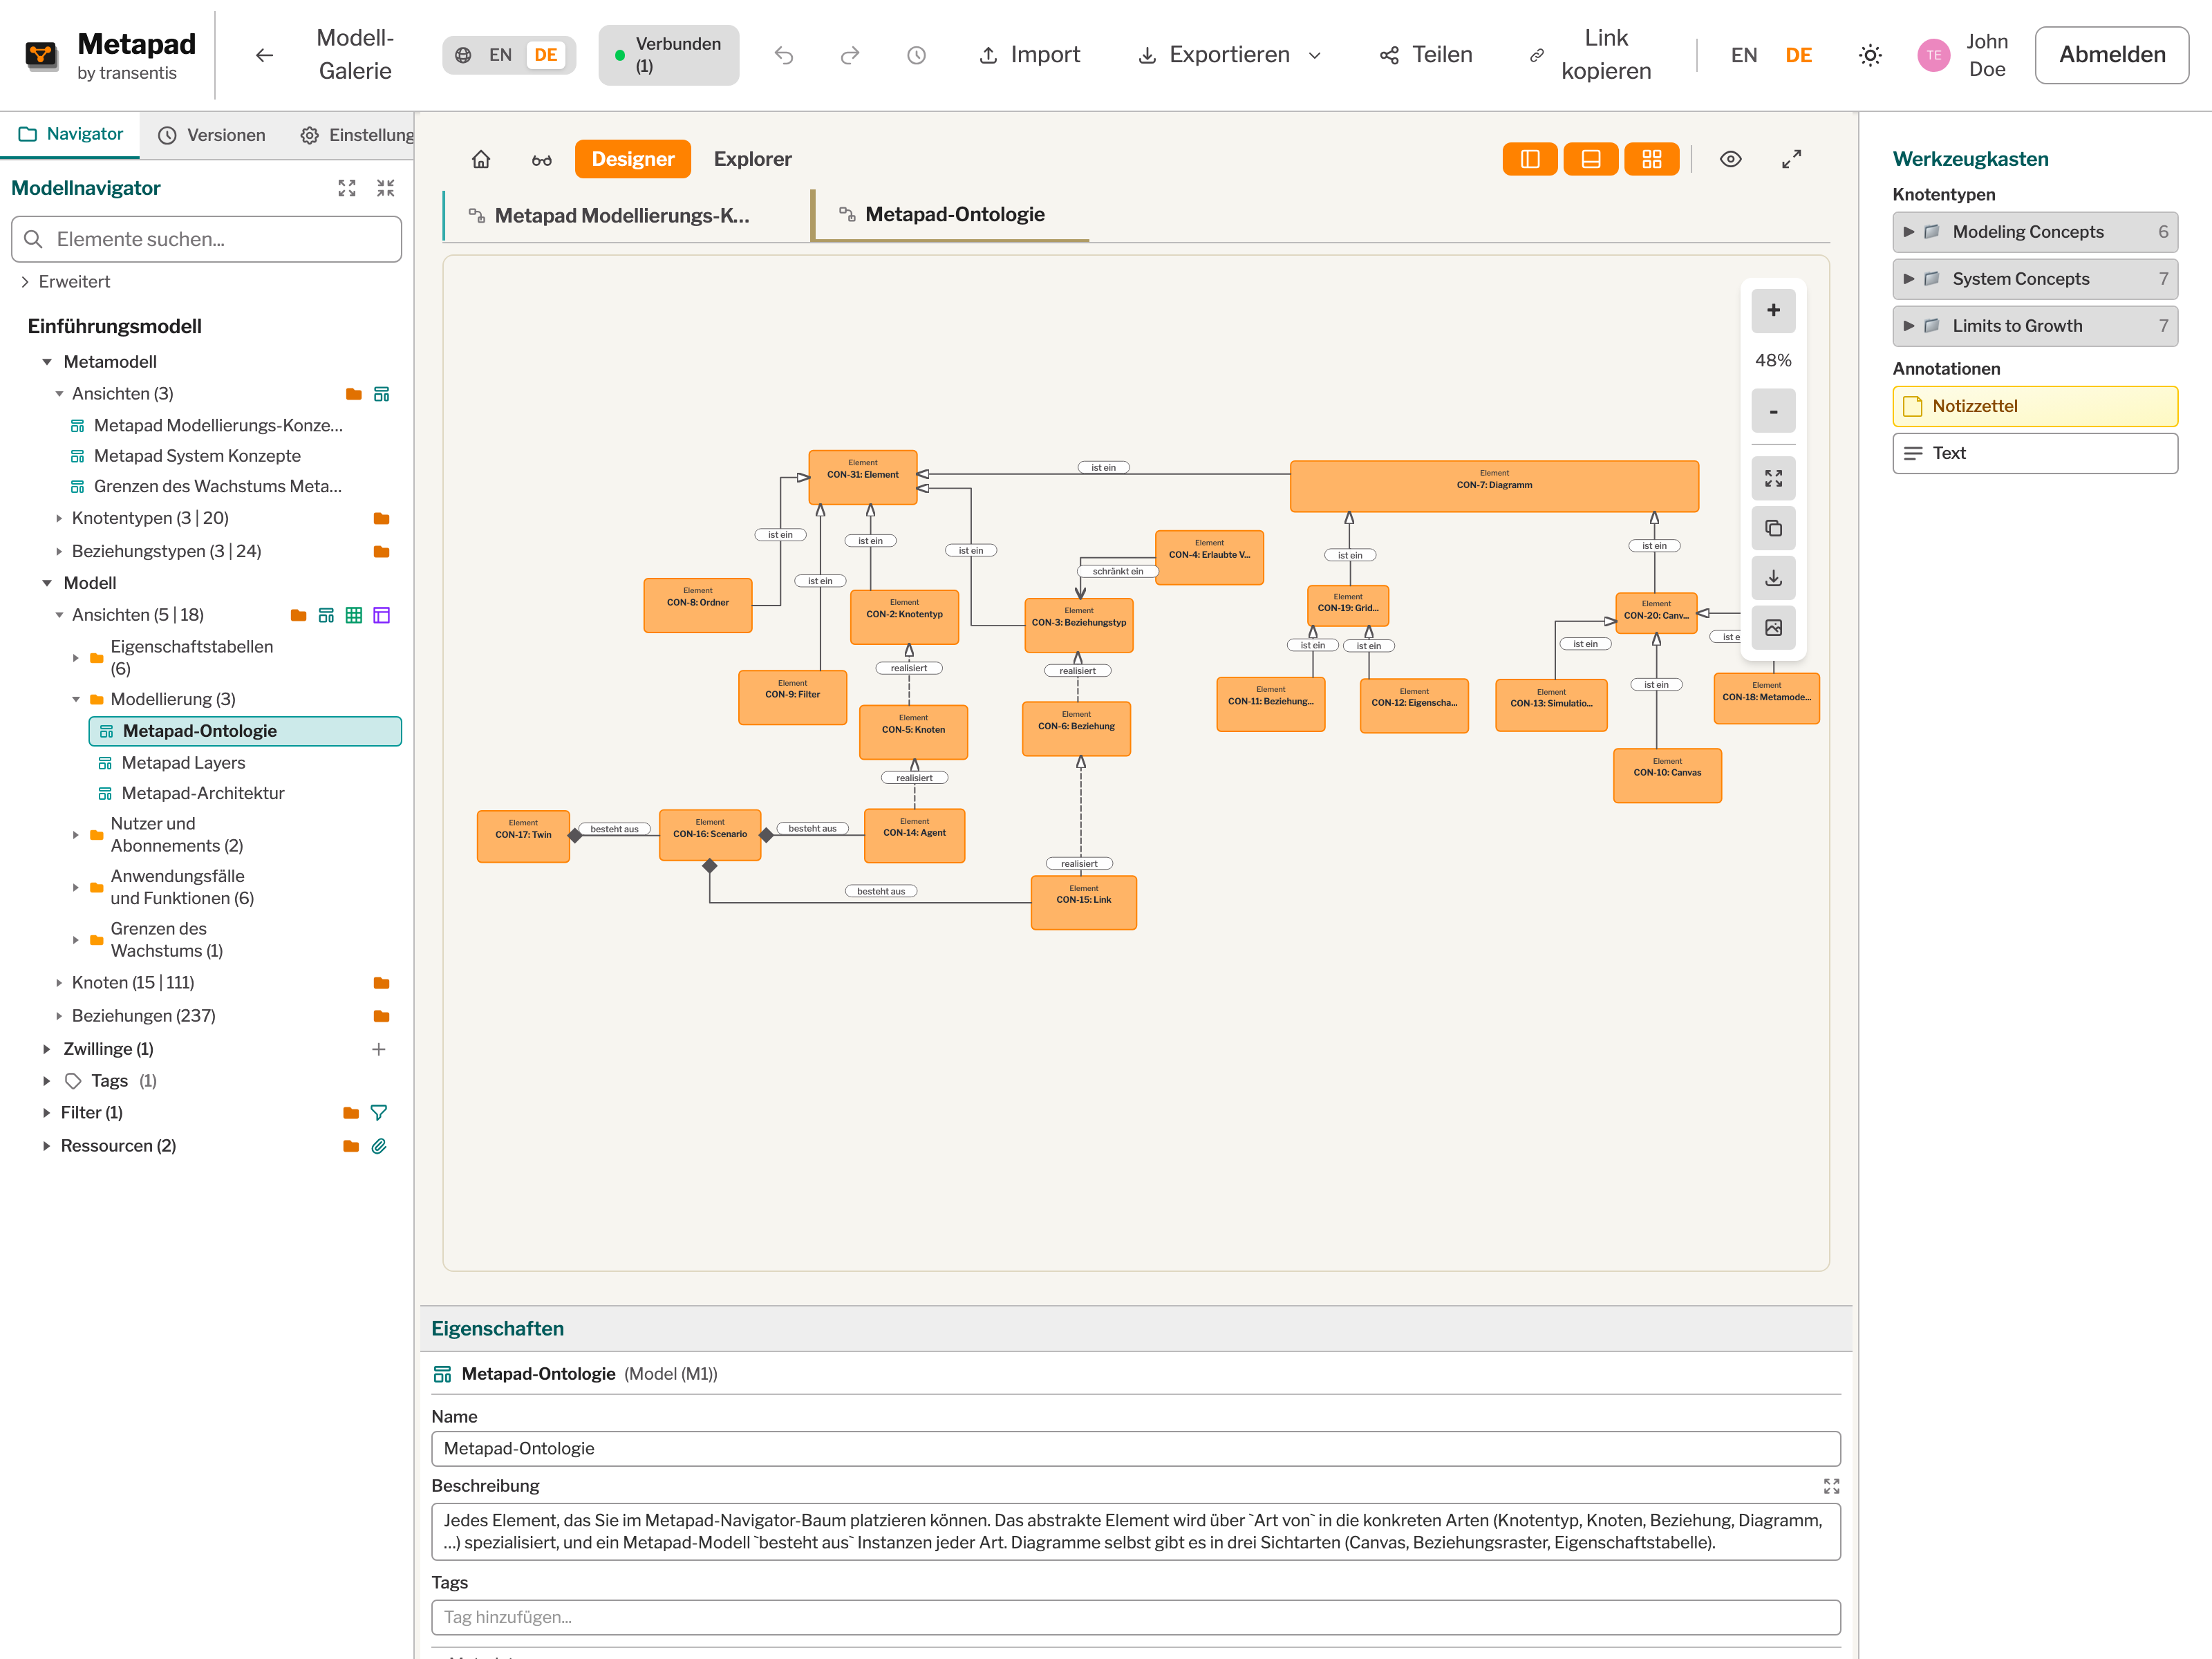2212x1659 pixels.
Task: Expand the Eigenschaftstabellen (6) folder
Action: tap(76, 658)
